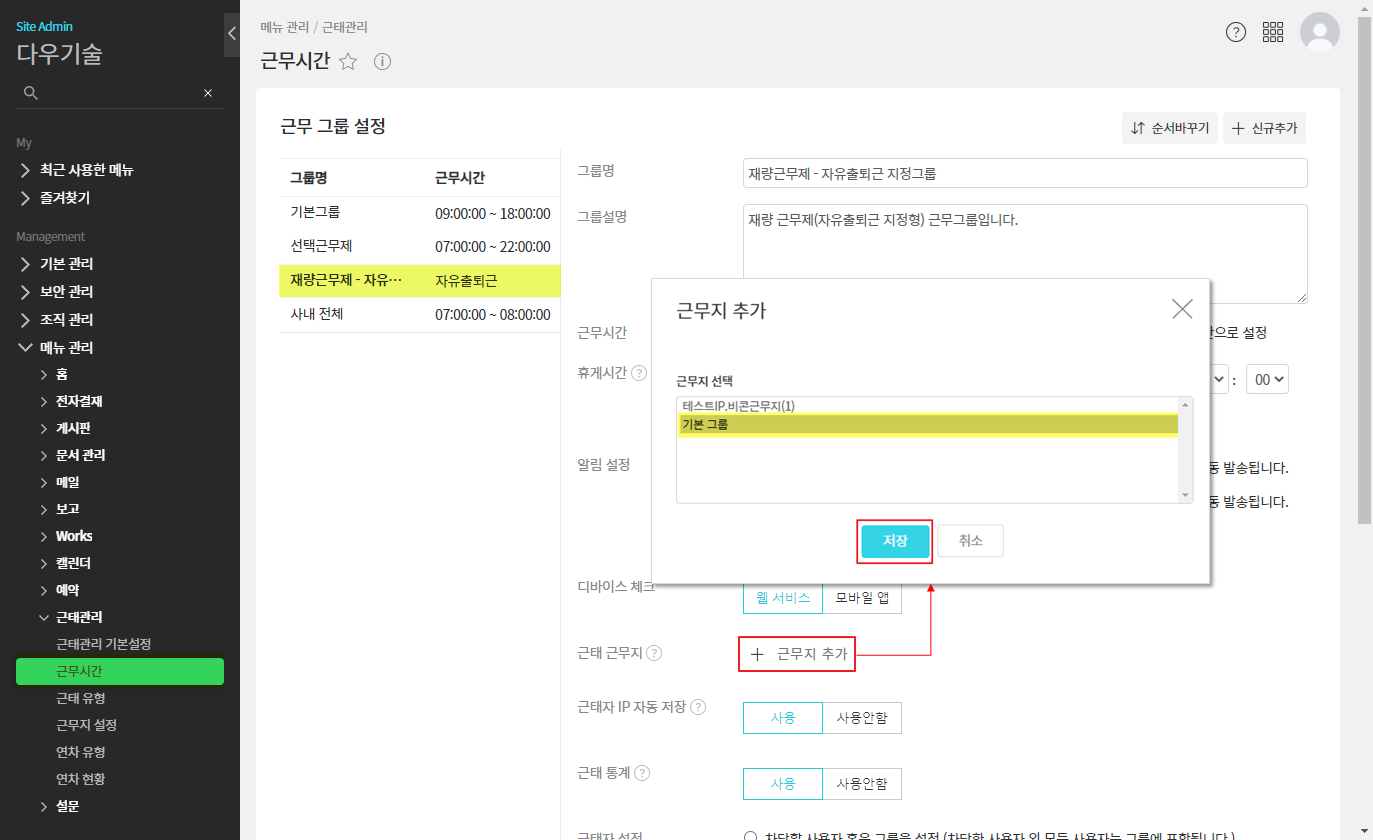Image resolution: width=1373 pixels, height=840 pixels.
Task: Collapse the sidebar with the arrow icon
Action: pyautogui.click(x=232, y=33)
